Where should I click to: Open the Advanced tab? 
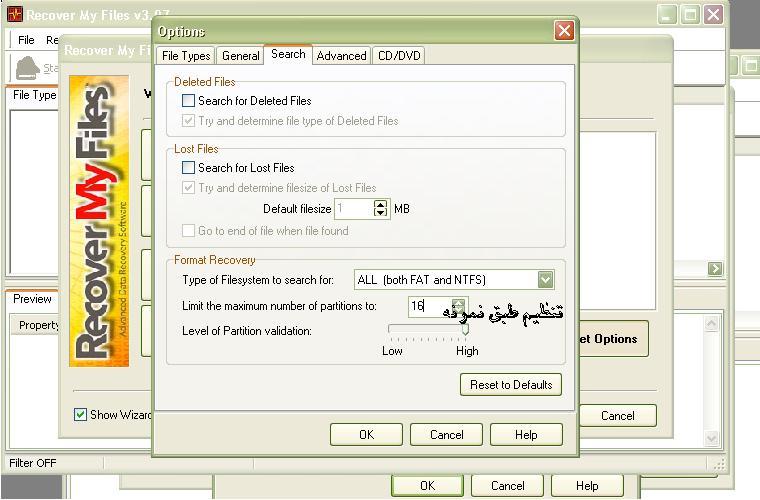point(341,56)
